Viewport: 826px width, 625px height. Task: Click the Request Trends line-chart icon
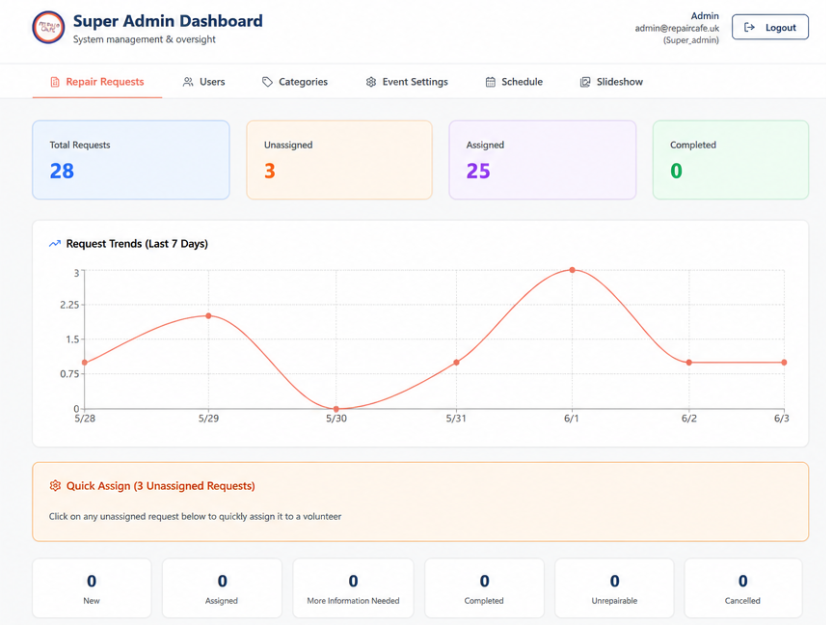[x=55, y=243]
